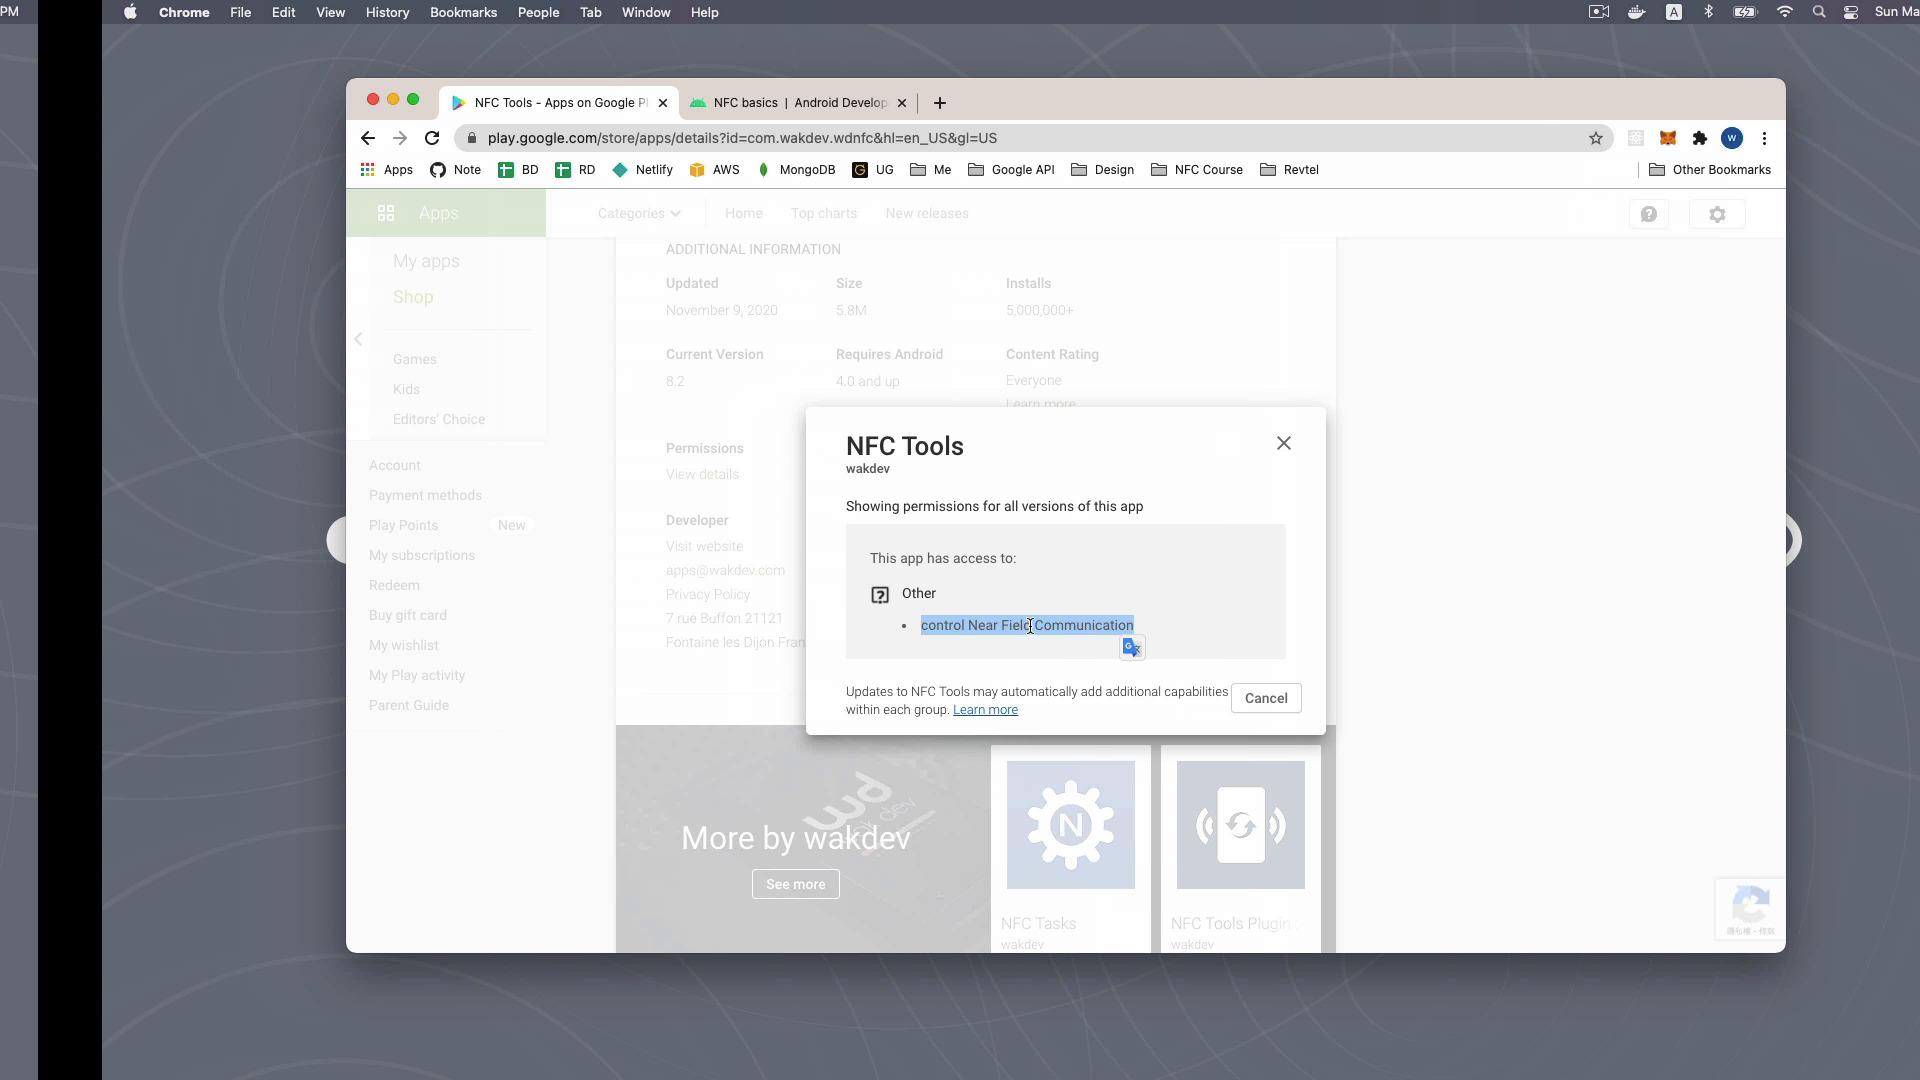The image size is (1920, 1080).
Task: Click the Learn more link in dialog
Action: point(985,708)
